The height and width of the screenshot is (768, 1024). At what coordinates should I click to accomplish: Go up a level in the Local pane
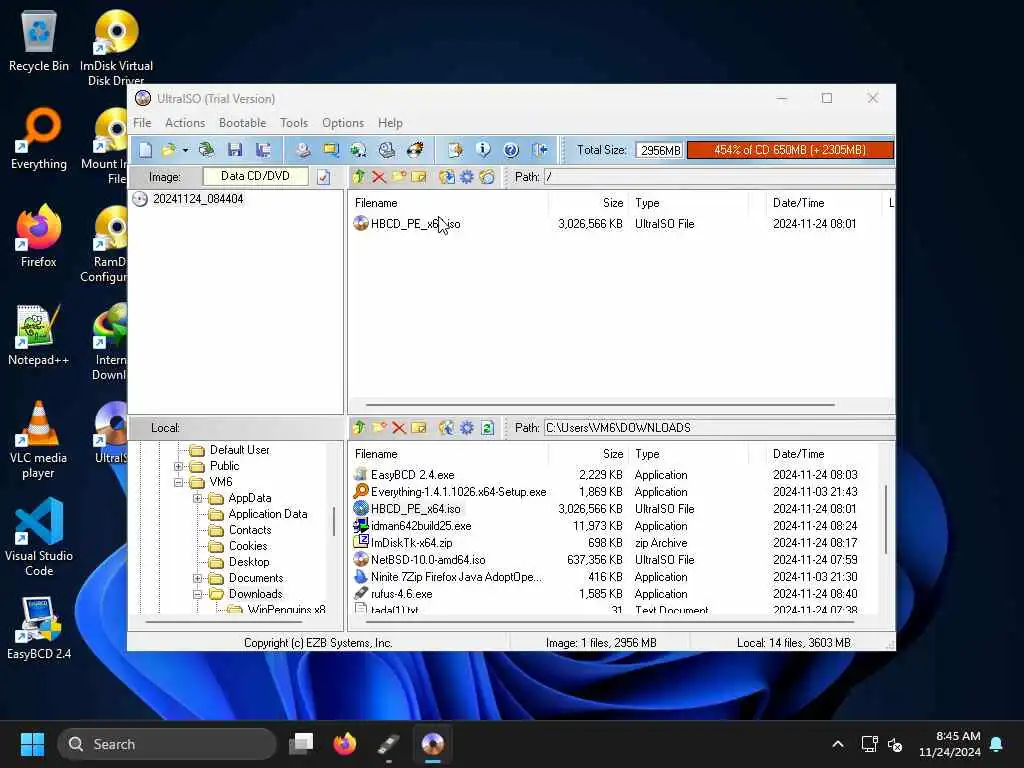(x=359, y=428)
